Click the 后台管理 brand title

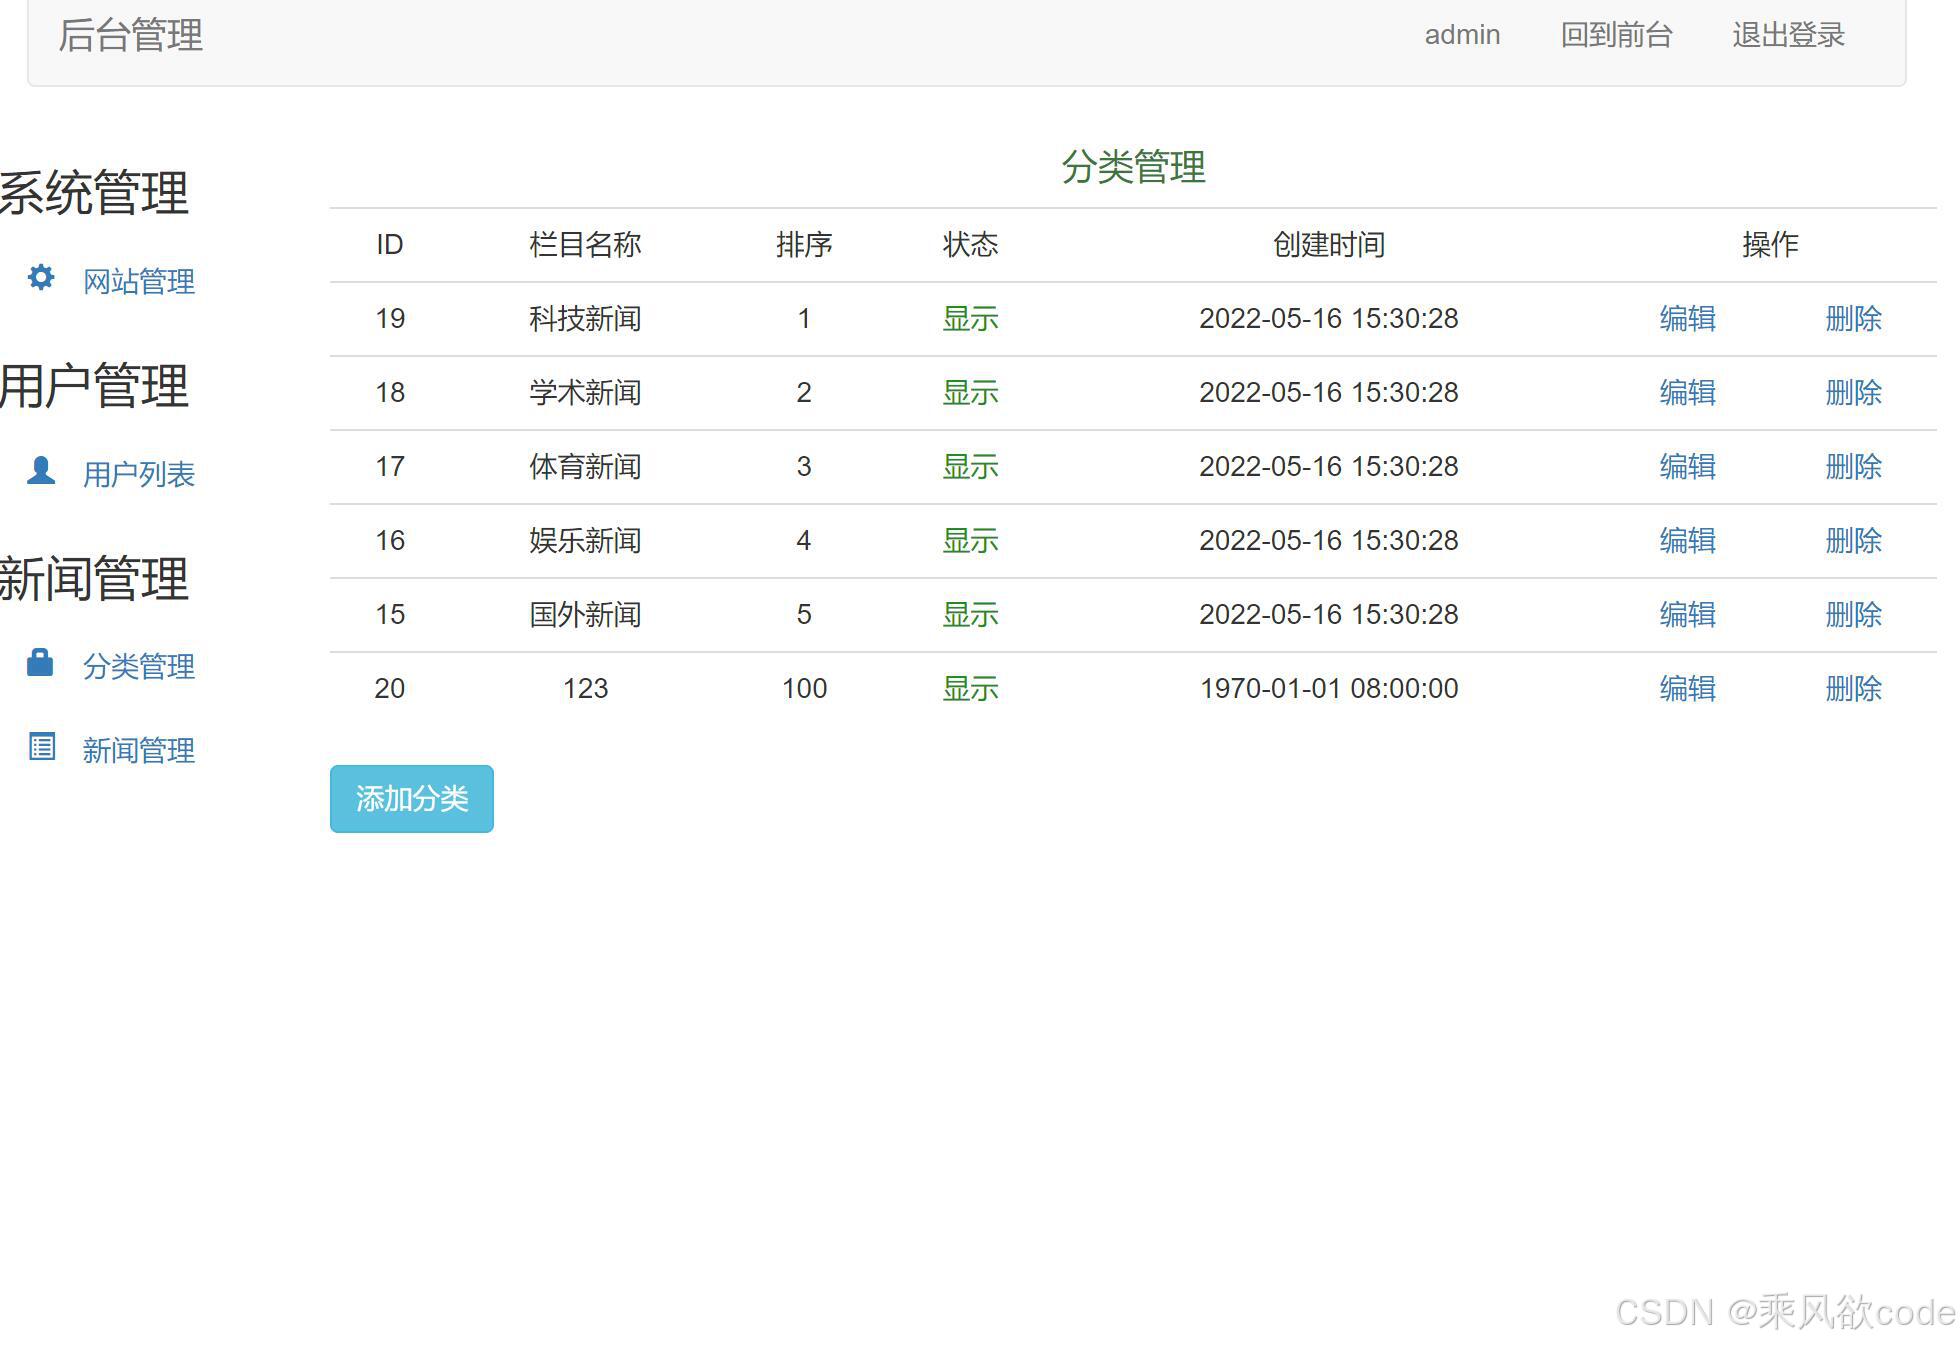coord(131,35)
